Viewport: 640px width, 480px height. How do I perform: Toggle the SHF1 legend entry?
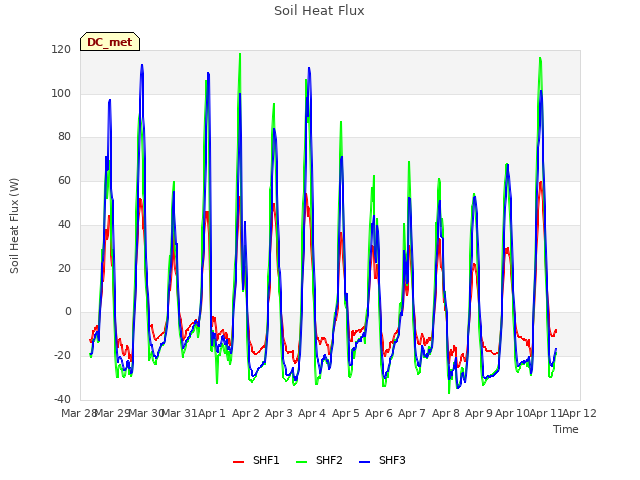point(256,460)
